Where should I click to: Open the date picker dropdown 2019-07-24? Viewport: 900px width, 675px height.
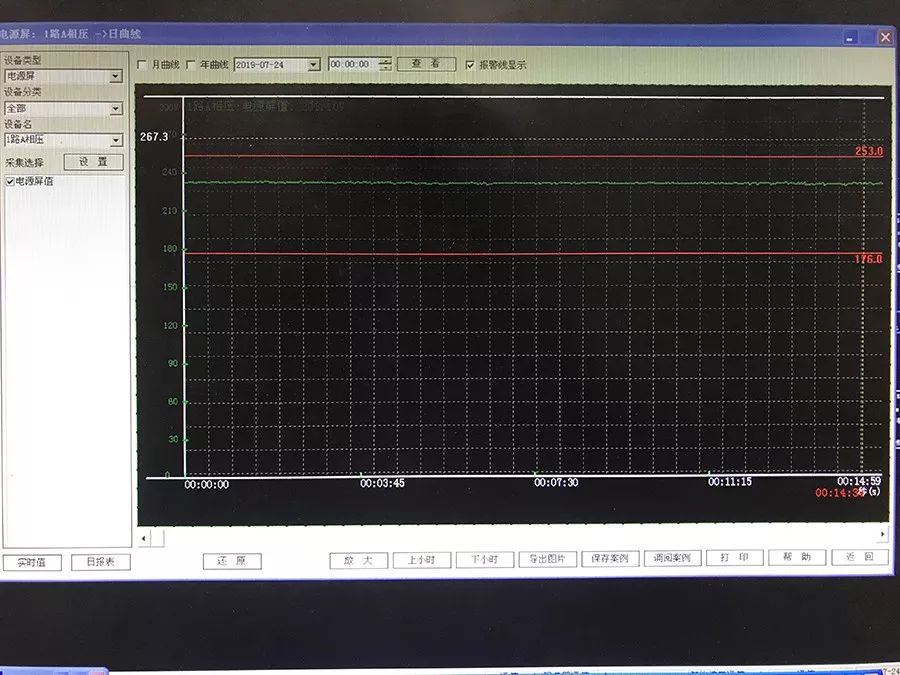coord(313,65)
